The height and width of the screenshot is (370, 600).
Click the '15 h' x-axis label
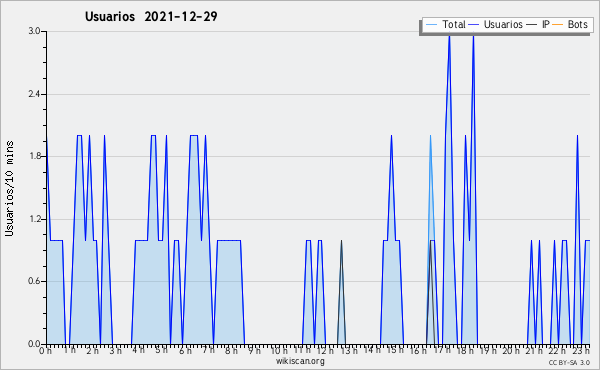click(395, 350)
